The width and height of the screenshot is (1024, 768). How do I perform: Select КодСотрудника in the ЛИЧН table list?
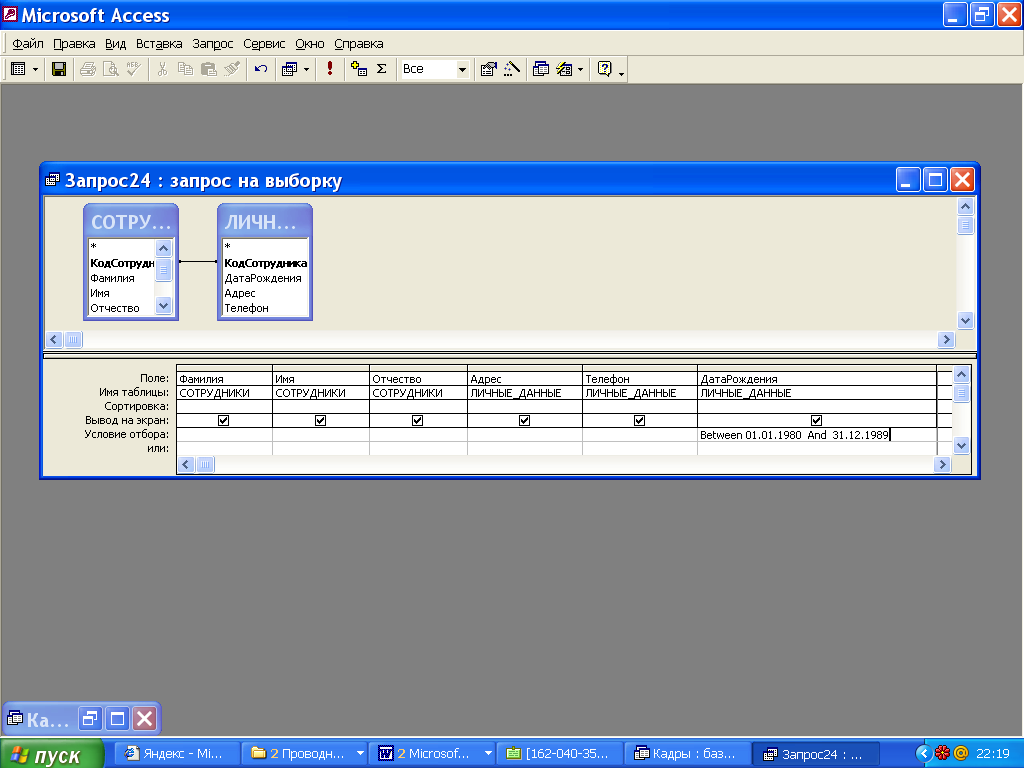click(x=265, y=263)
